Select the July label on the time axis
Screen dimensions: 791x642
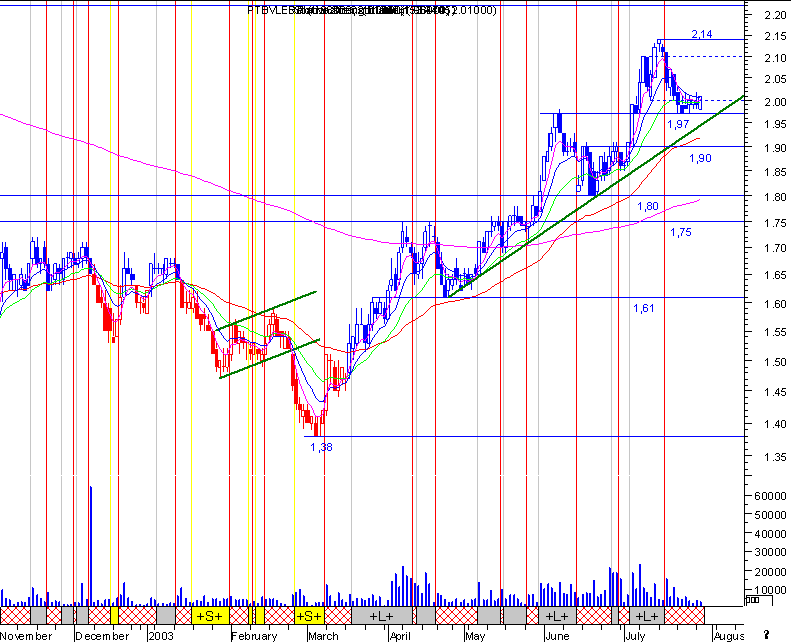click(x=635, y=636)
